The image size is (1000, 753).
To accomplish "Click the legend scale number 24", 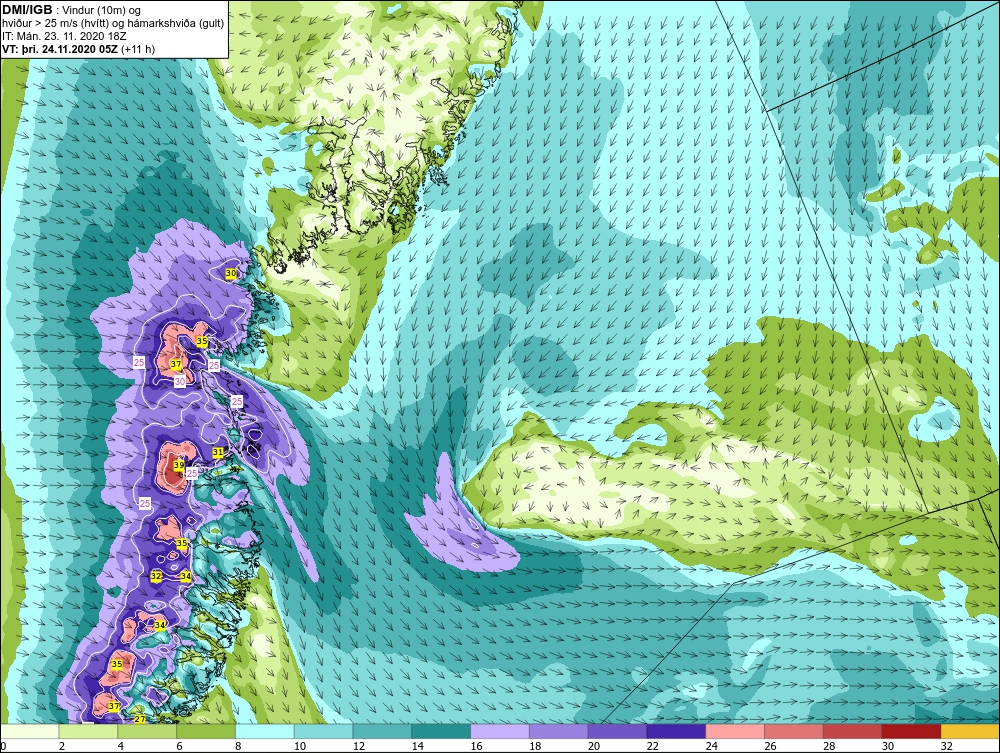I will click(711, 746).
